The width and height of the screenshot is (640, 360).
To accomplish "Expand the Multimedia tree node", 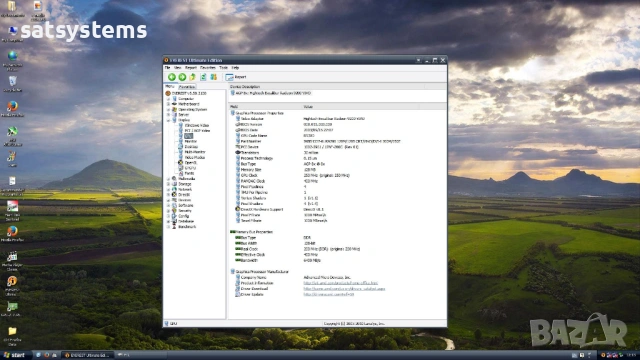I will click(168, 179).
